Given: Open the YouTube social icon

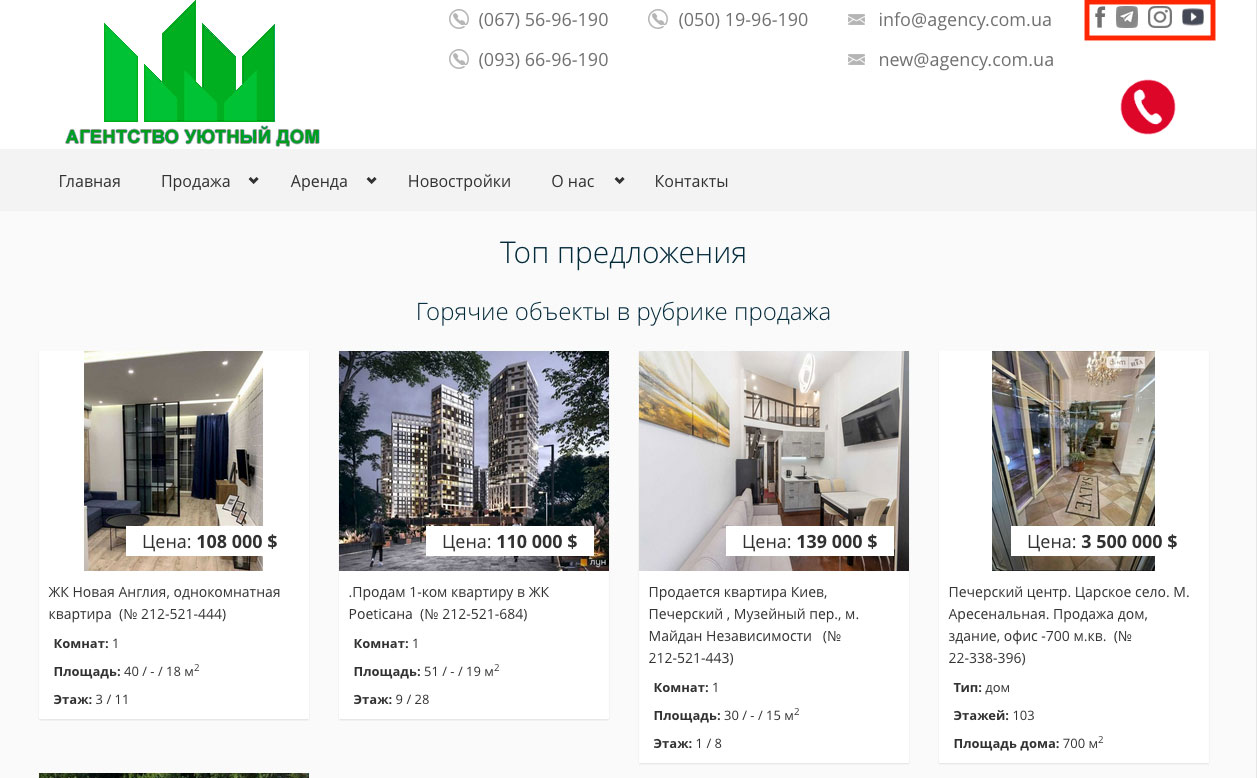Looking at the screenshot, I should coord(1192,17).
